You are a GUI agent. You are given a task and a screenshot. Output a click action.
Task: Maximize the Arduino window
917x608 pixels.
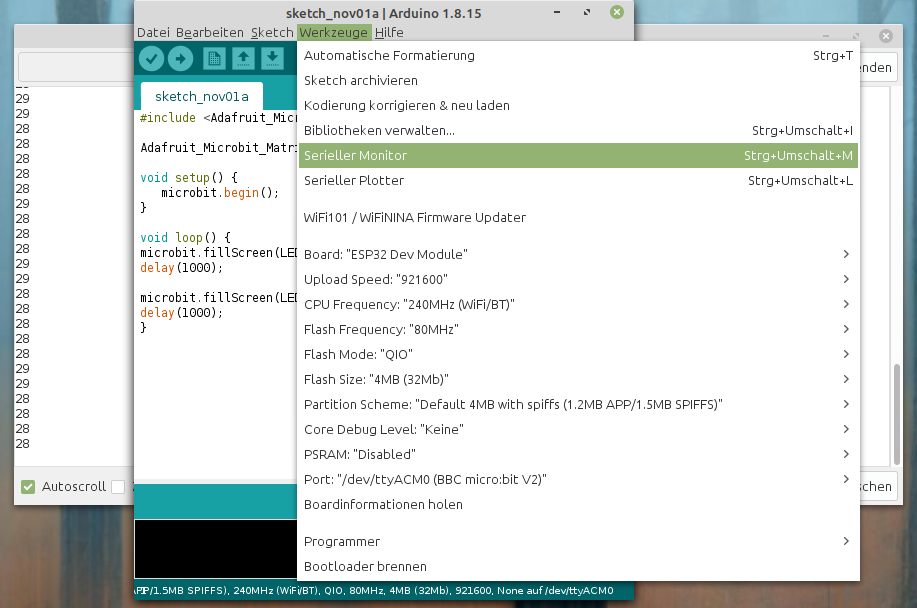pos(587,12)
